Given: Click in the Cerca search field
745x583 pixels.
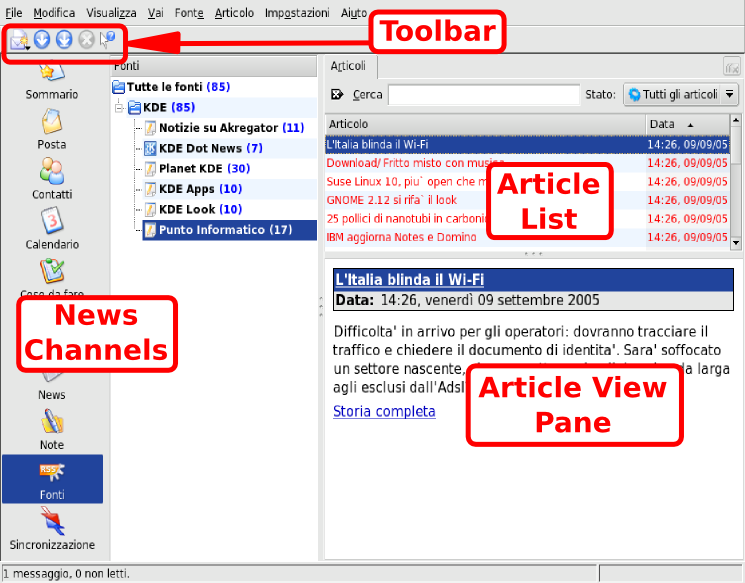Looking at the screenshot, I should coord(483,95).
